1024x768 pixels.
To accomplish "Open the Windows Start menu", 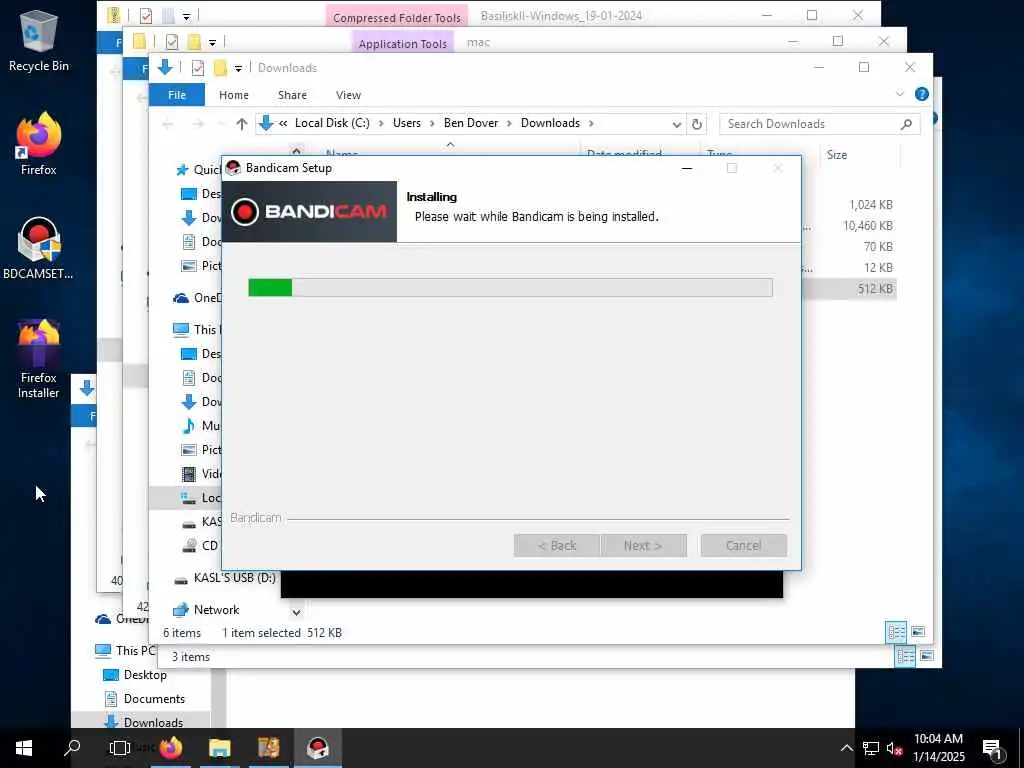I will 24,748.
